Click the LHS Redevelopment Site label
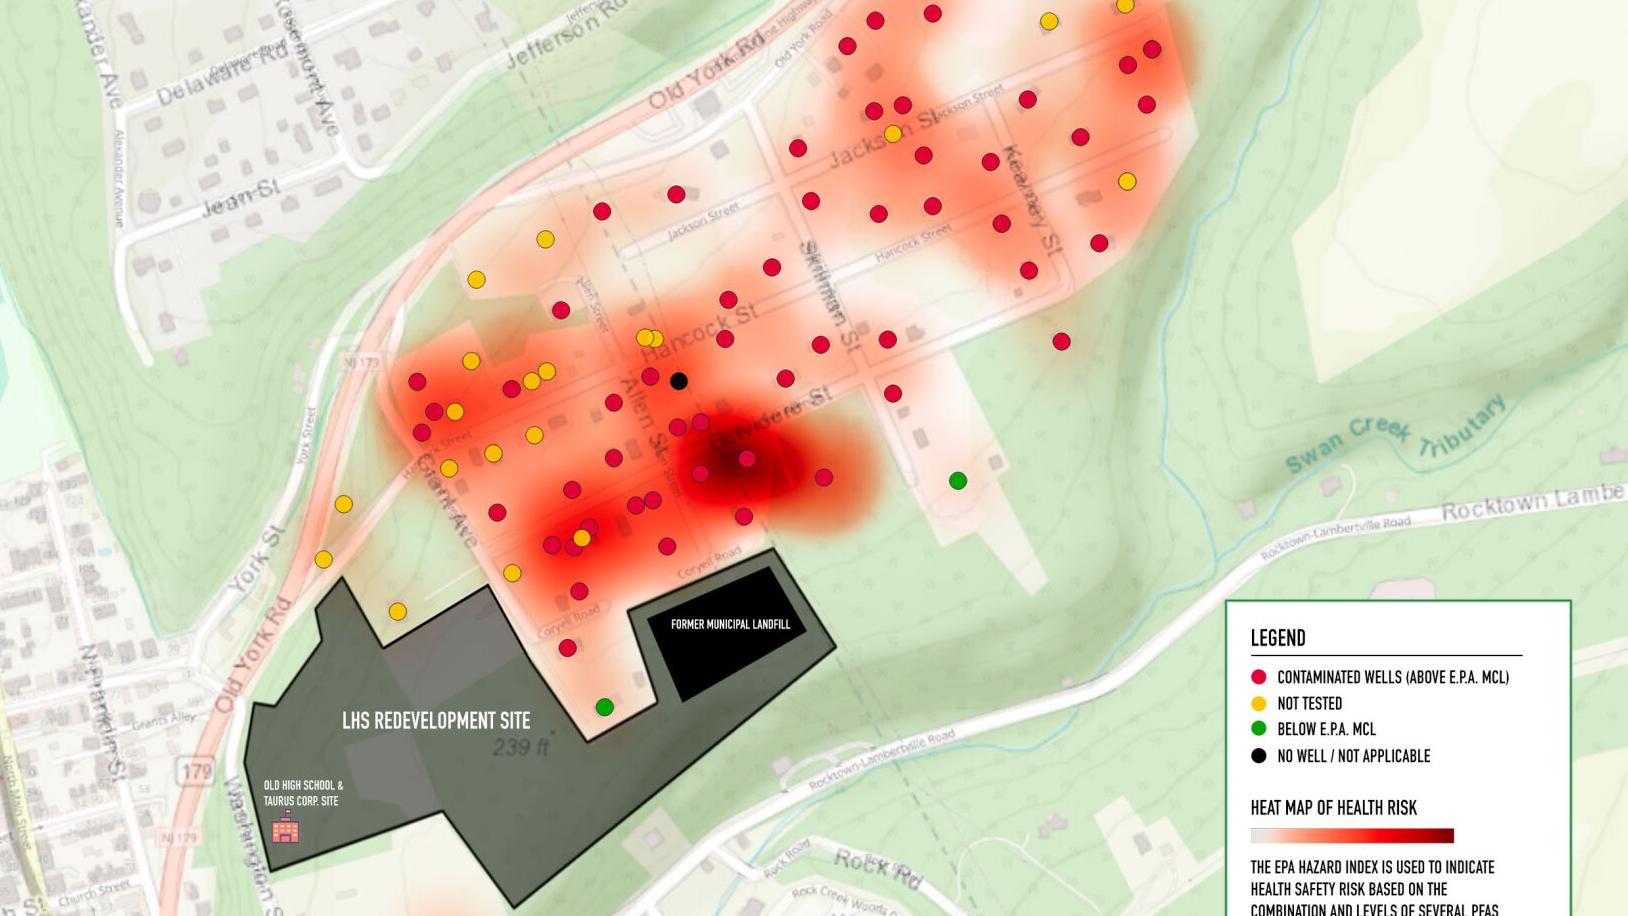This screenshot has width=1628, height=916. click(x=435, y=721)
